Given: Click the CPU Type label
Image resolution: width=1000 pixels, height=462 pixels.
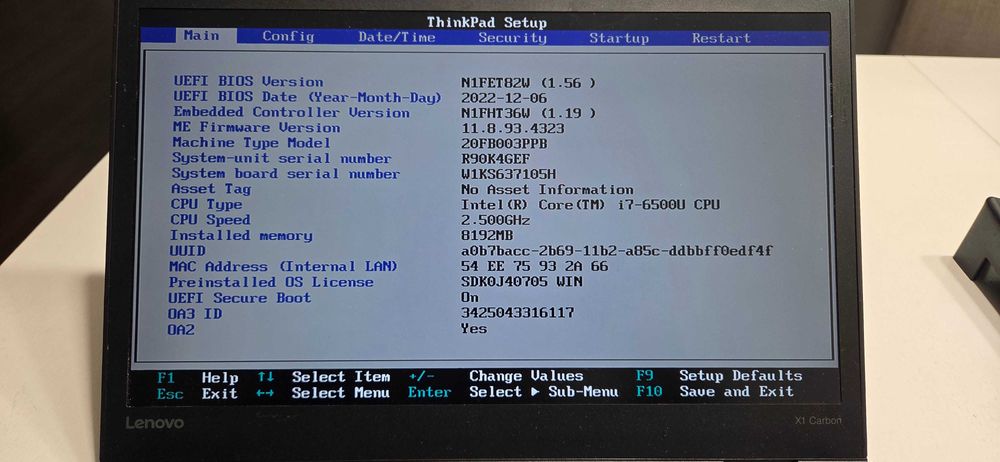Looking at the screenshot, I should click(207, 205).
